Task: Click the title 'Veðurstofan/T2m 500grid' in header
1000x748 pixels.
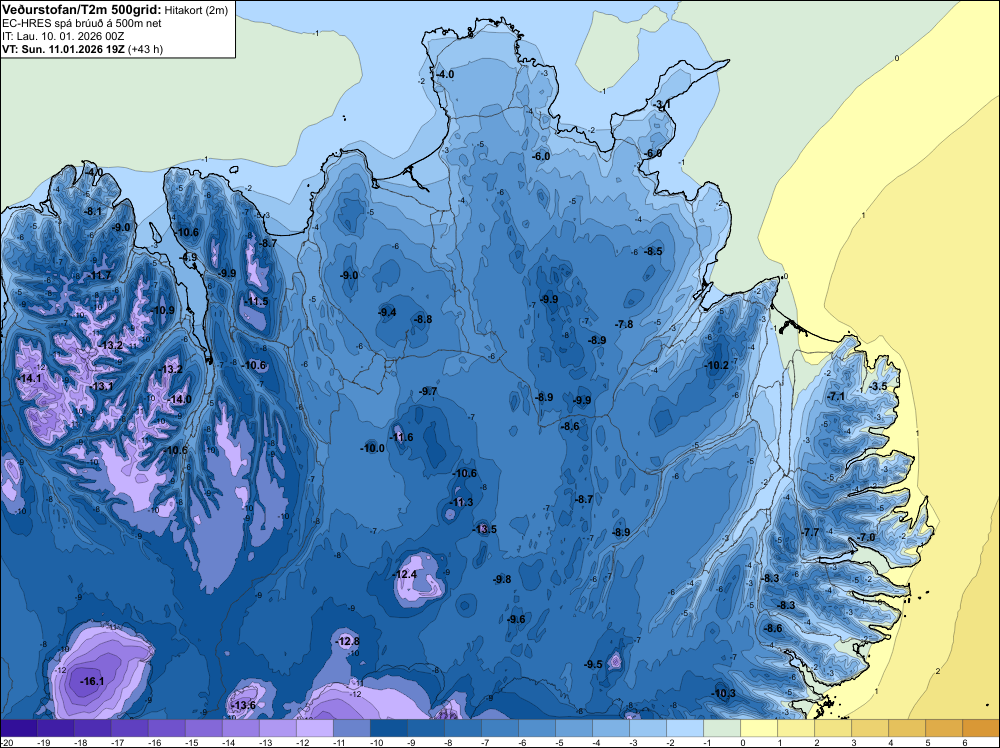Action: [81, 10]
